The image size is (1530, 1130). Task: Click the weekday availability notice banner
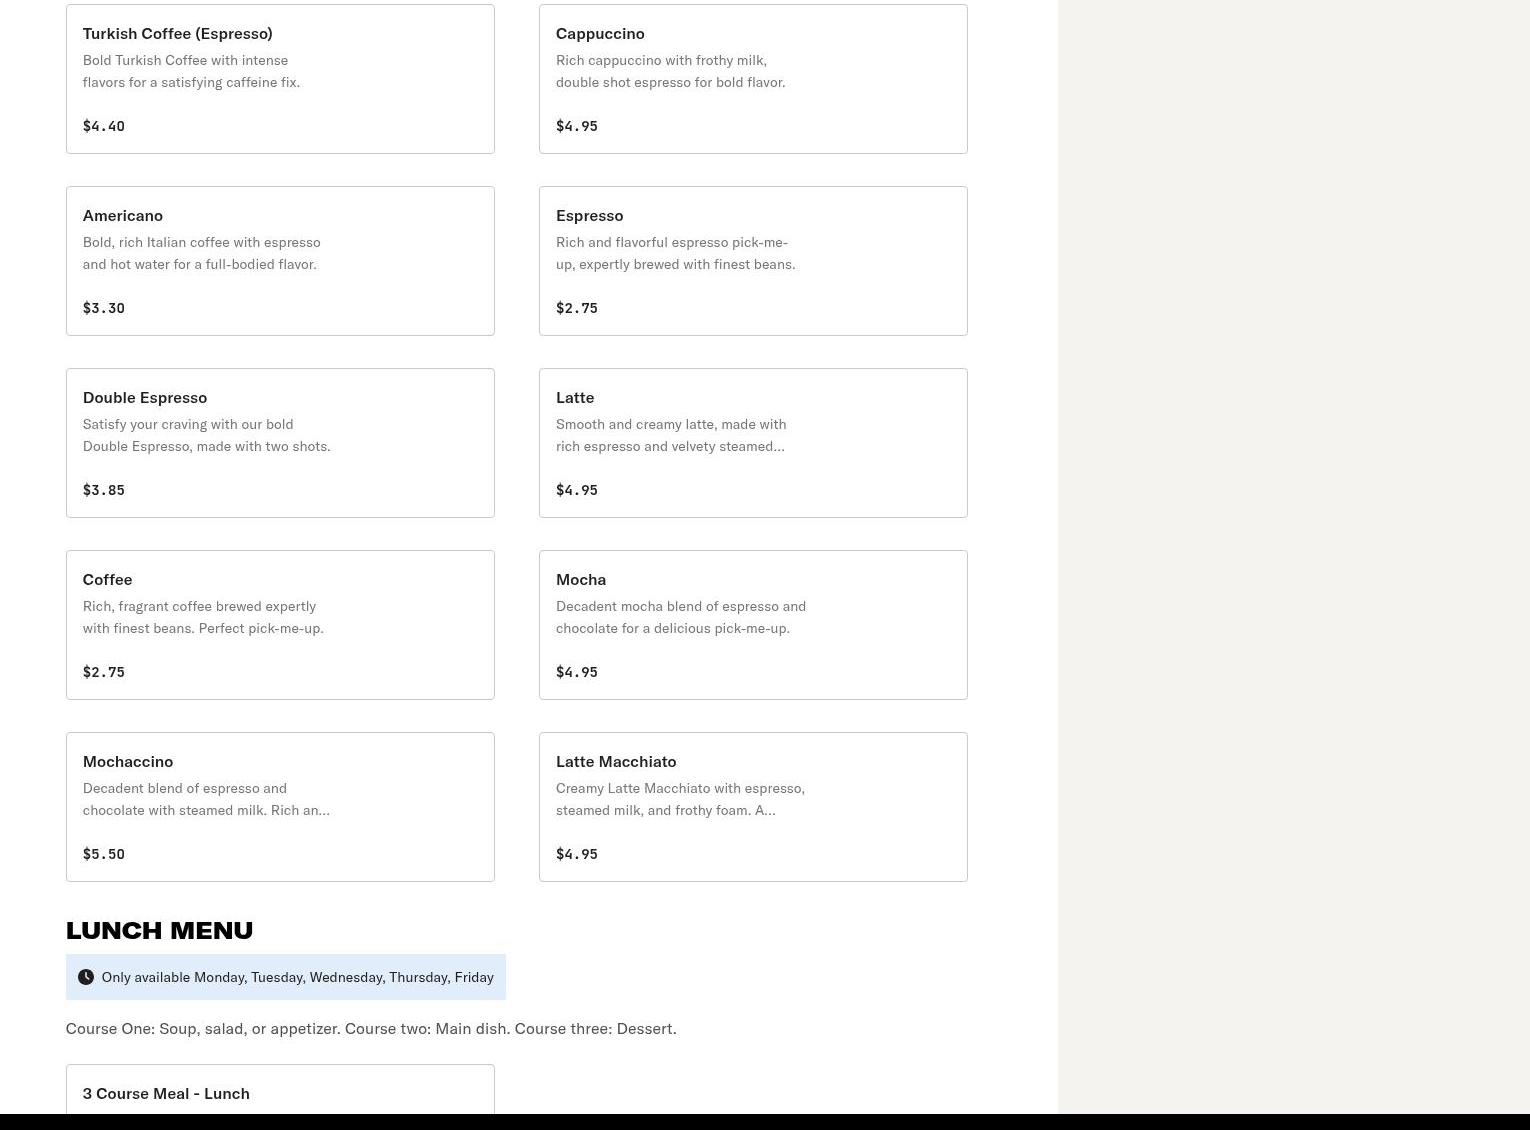(x=297, y=977)
